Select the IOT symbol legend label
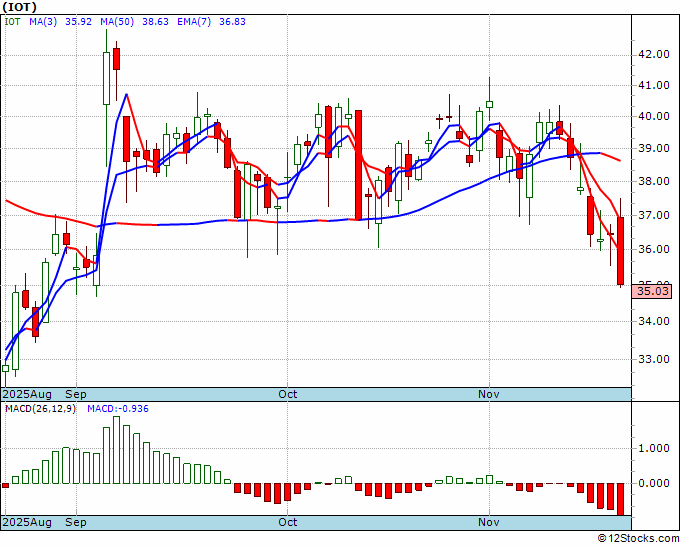This screenshot has width=680, height=546. pyautogui.click(x=12, y=22)
